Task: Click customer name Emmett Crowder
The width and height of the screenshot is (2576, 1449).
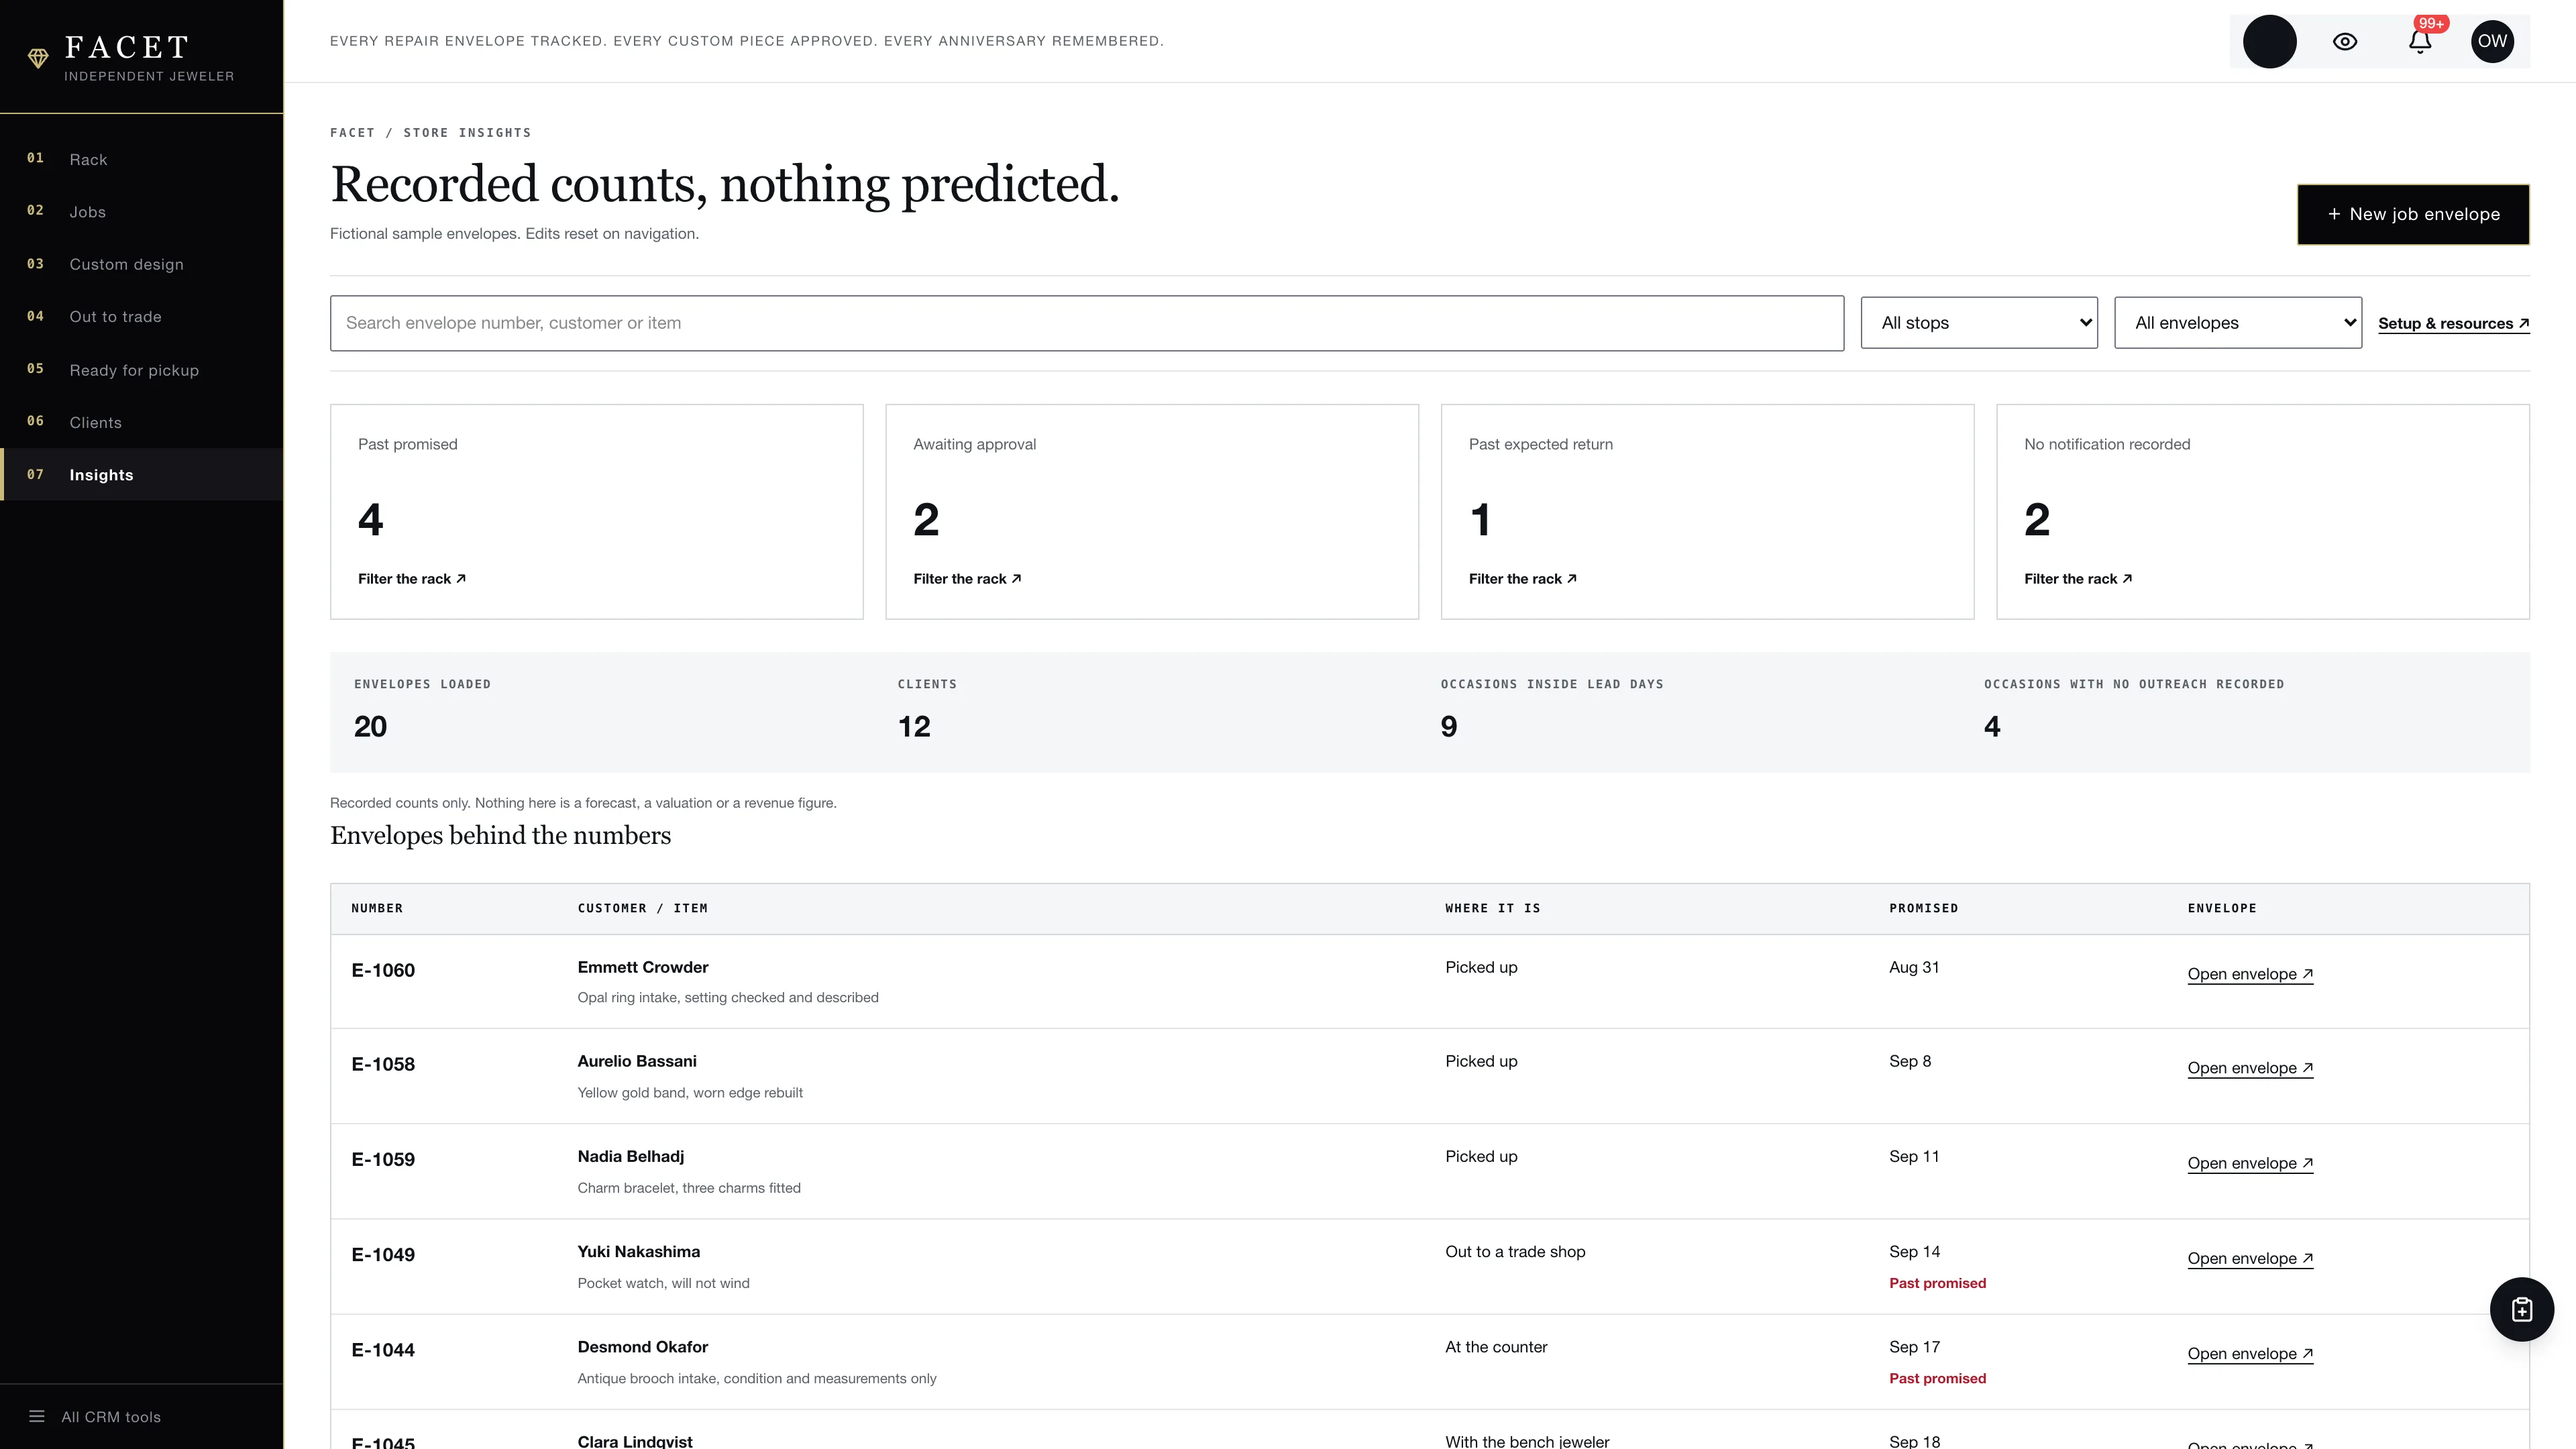Action: (642, 967)
